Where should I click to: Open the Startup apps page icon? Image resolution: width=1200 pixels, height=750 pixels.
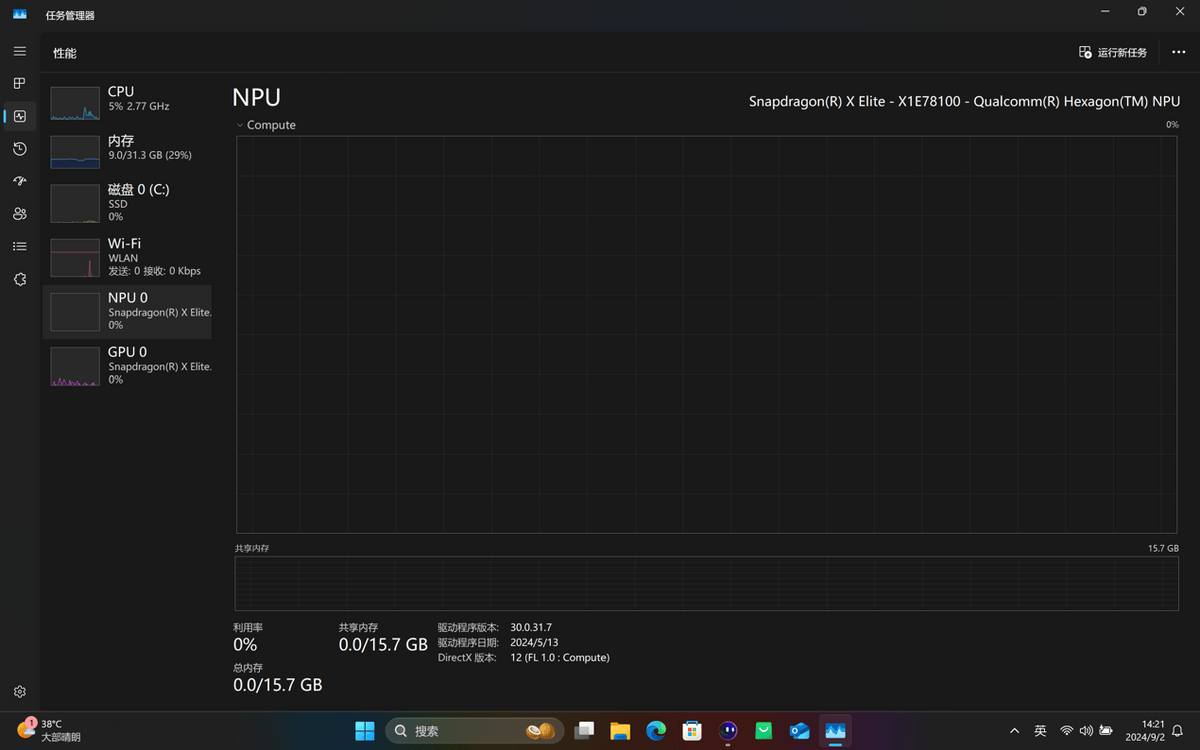coord(20,181)
